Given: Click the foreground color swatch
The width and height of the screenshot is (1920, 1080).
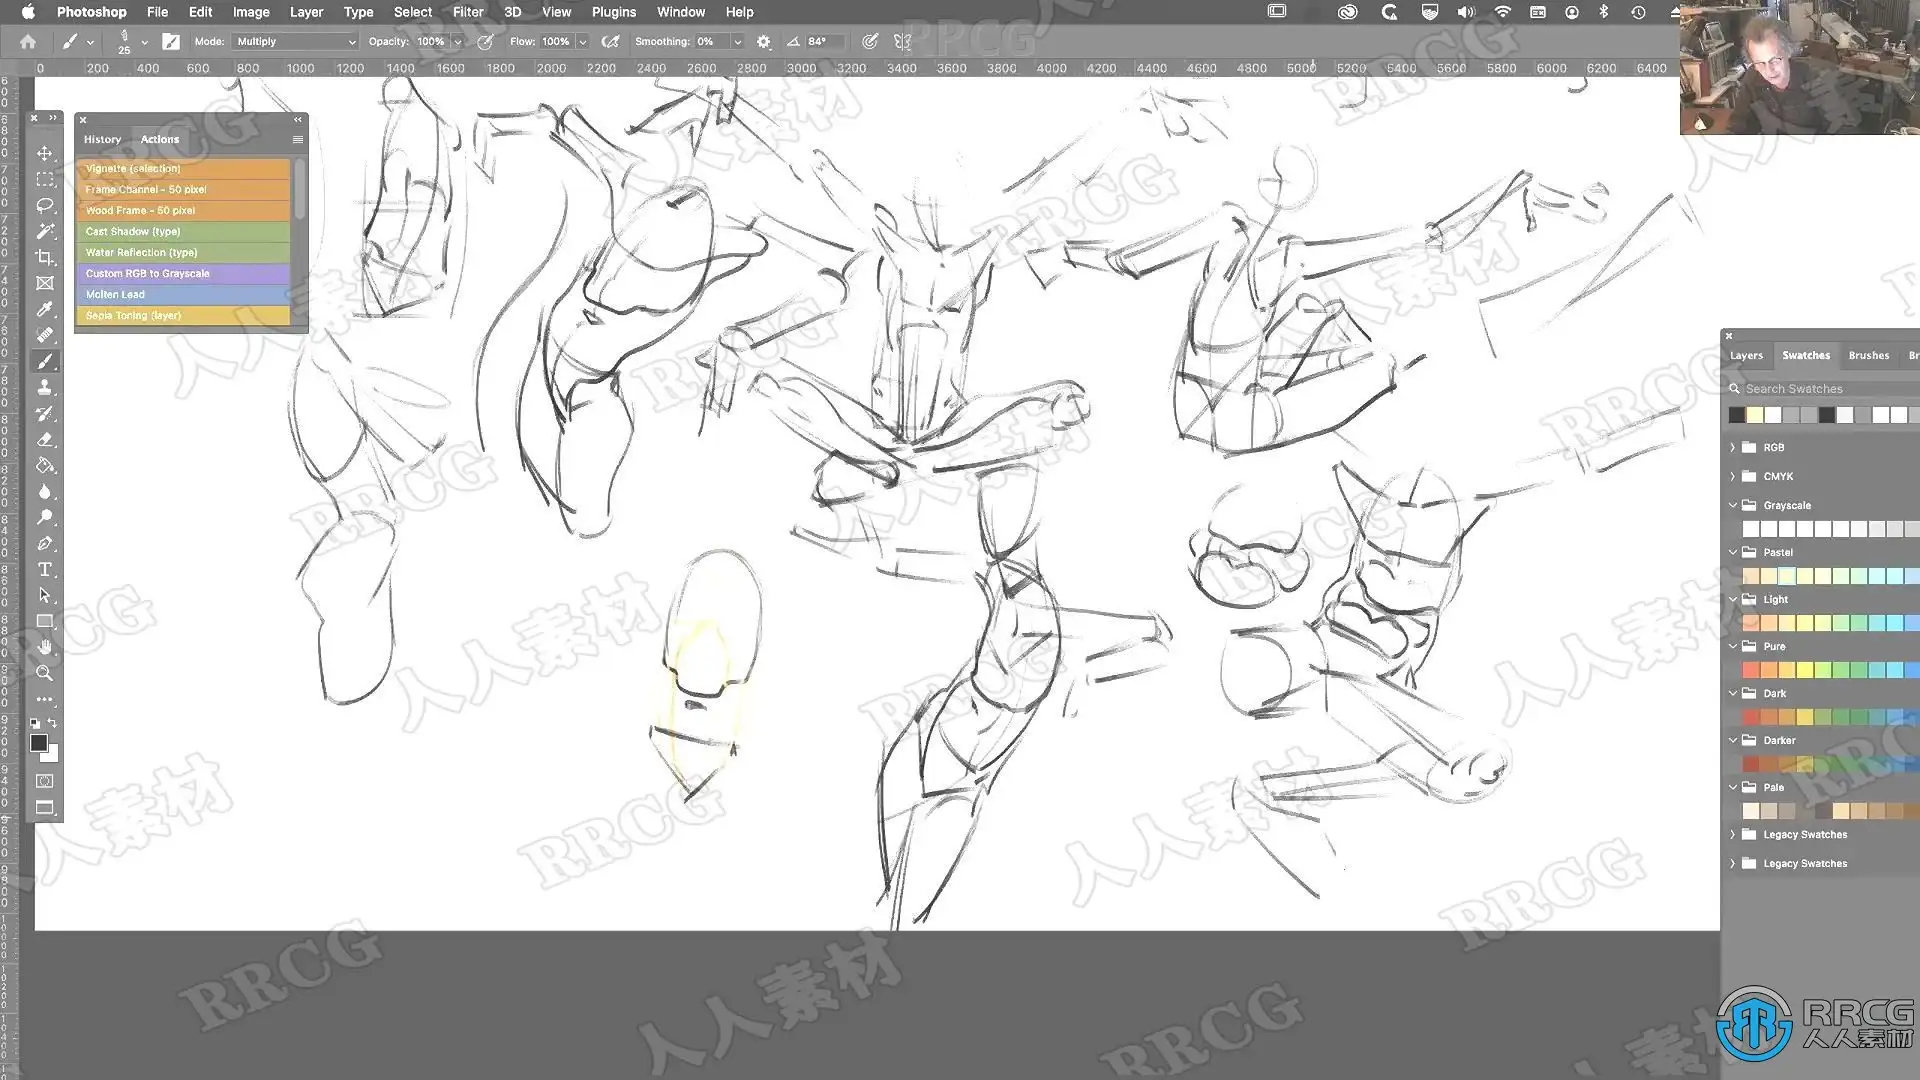Looking at the screenshot, I should click(38, 743).
